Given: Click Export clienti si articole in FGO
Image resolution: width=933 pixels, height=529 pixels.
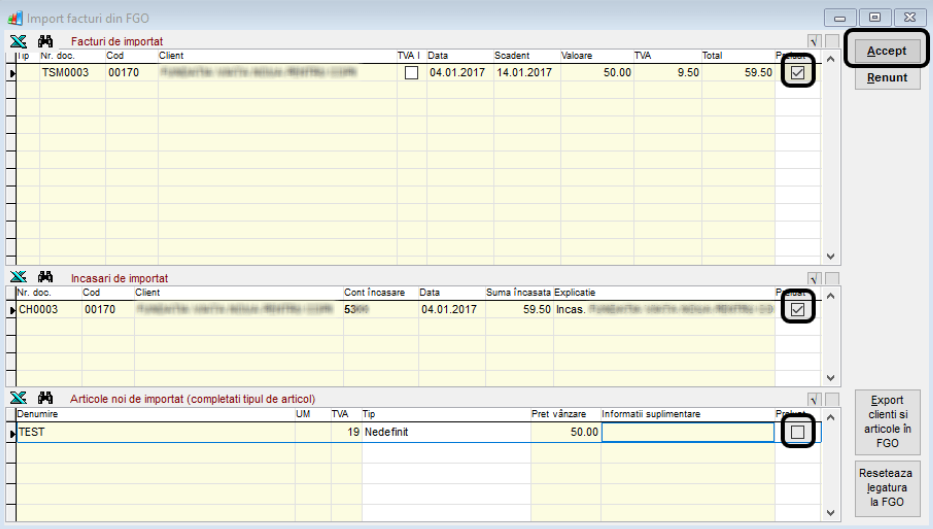Looking at the screenshot, I should pyautogui.click(x=887, y=421).
